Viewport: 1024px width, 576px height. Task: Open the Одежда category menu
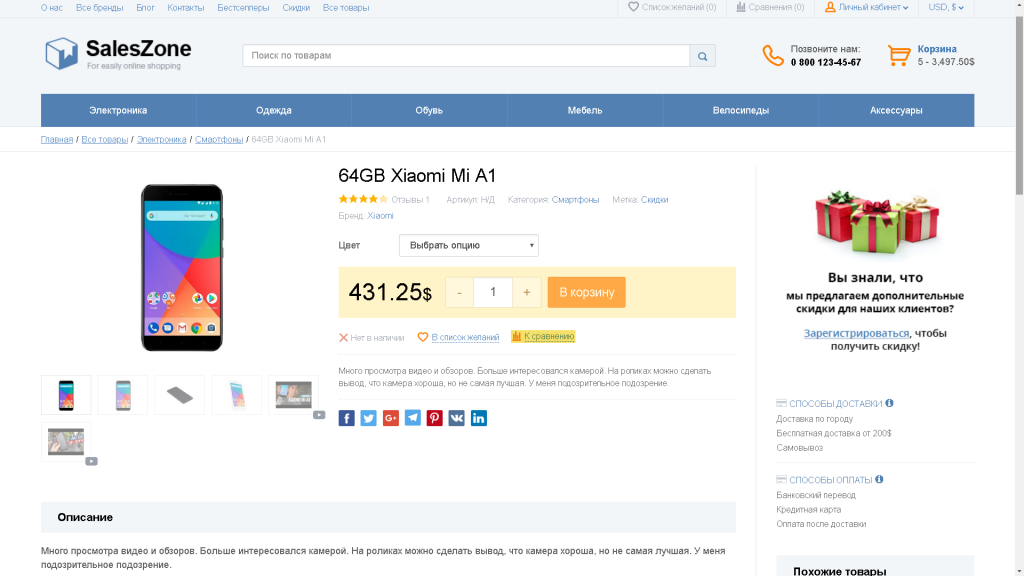[x=274, y=110]
